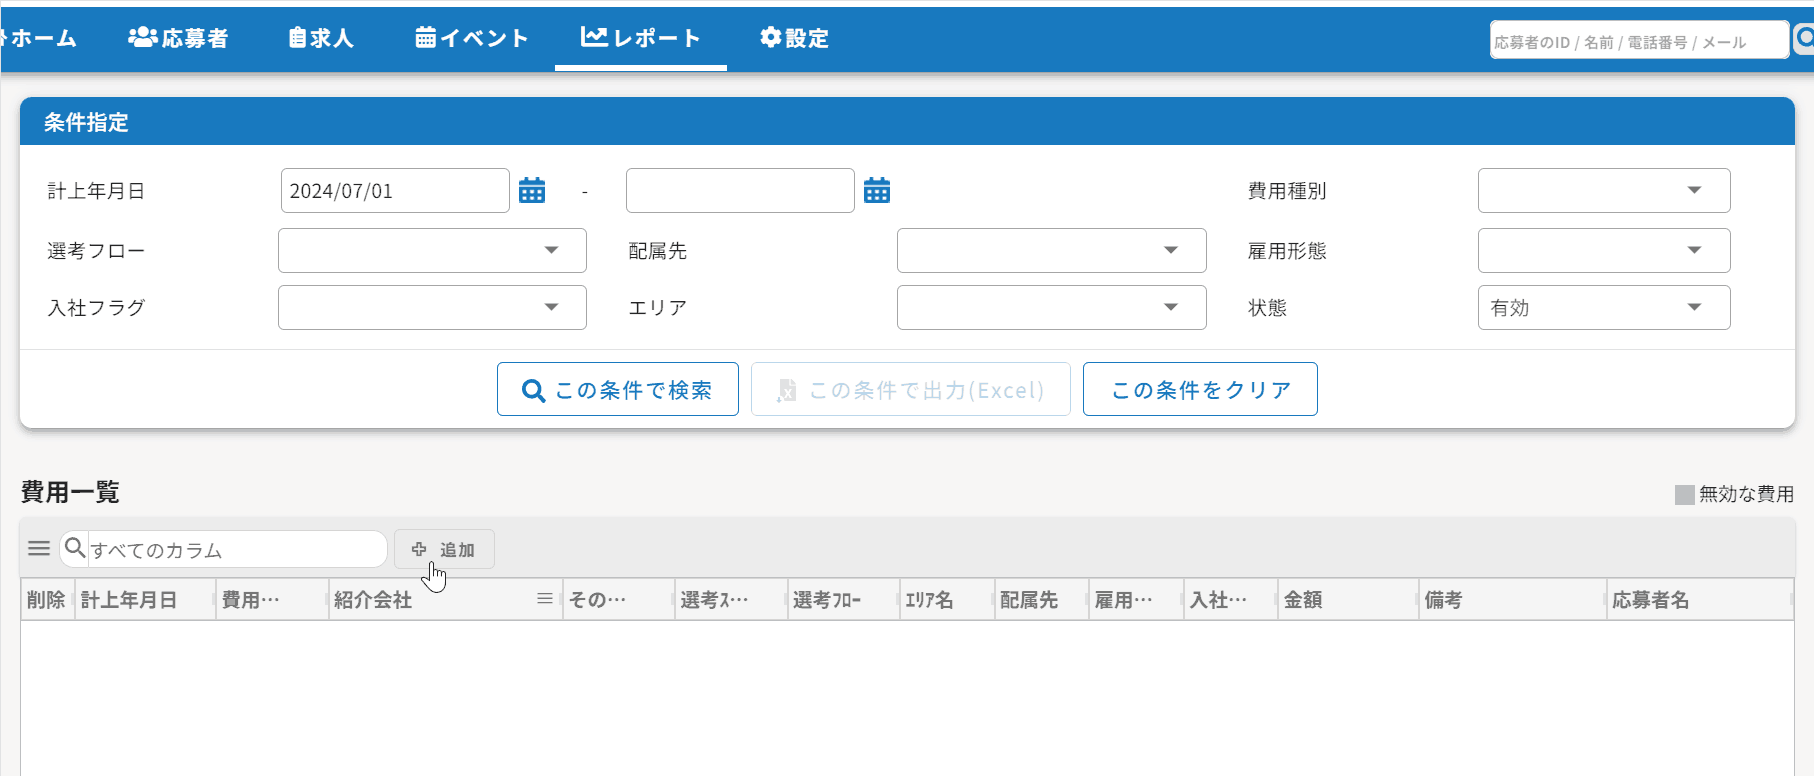Open the 求人 menu
The image size is (1814, 776).
pos(321,38)
